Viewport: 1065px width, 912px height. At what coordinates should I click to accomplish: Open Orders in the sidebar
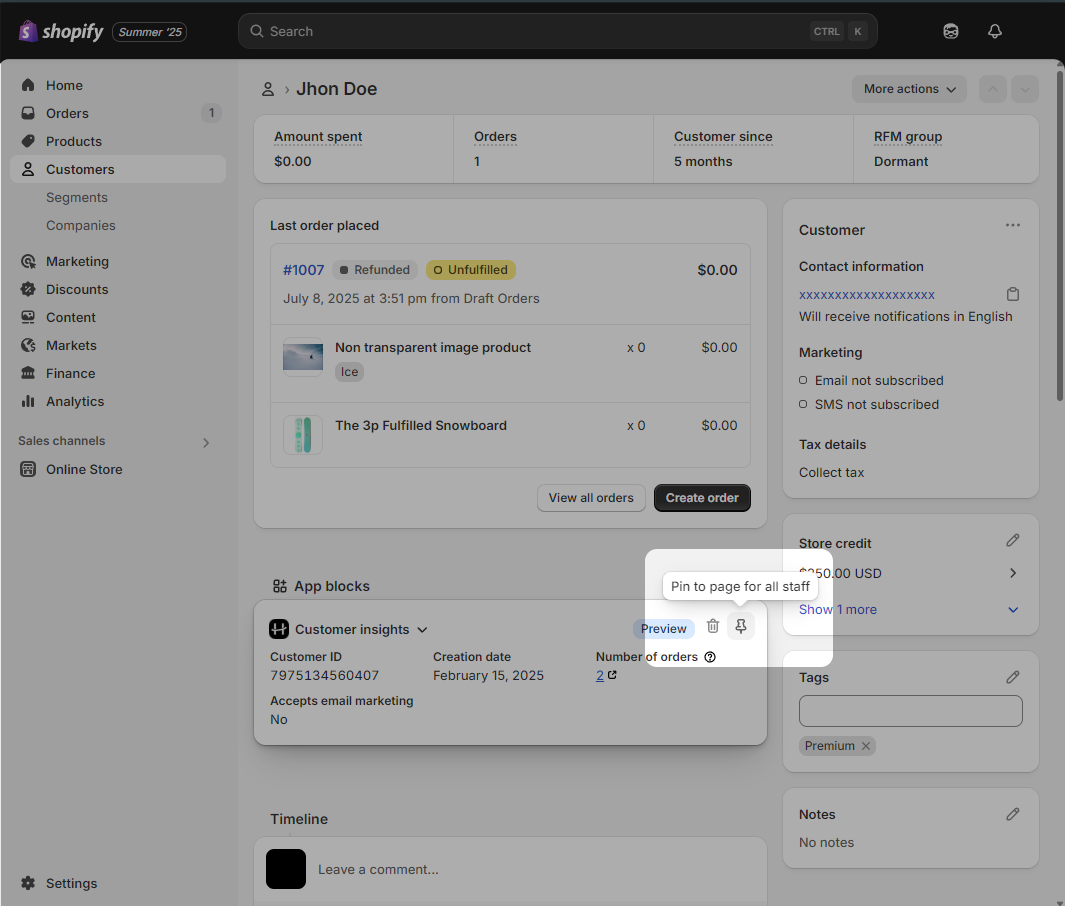pyautogui.click(x=67, y=113)
